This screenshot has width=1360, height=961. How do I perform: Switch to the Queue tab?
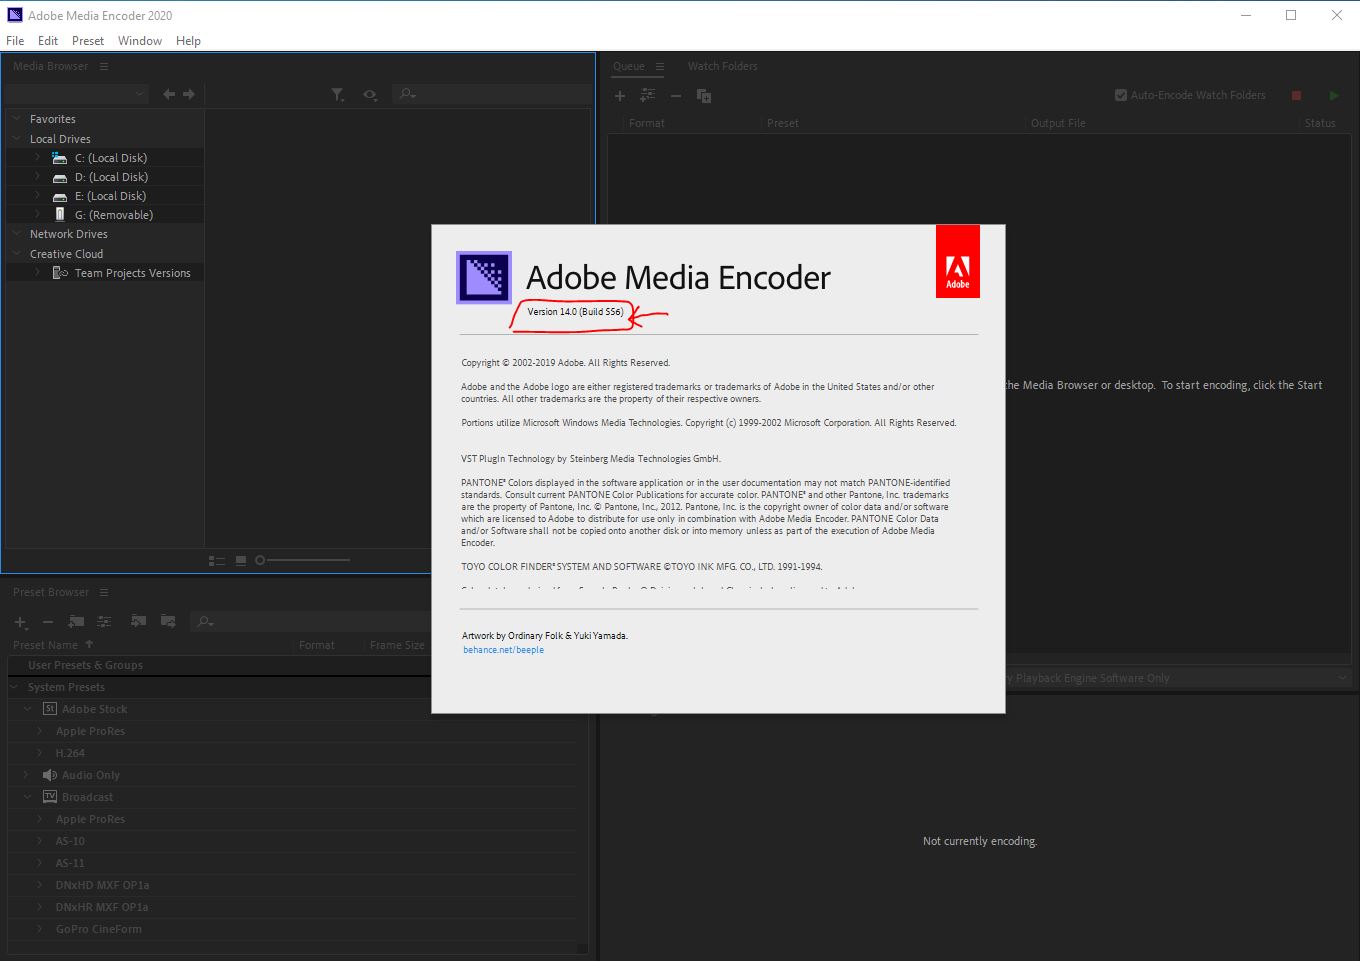tap(629, 66)
